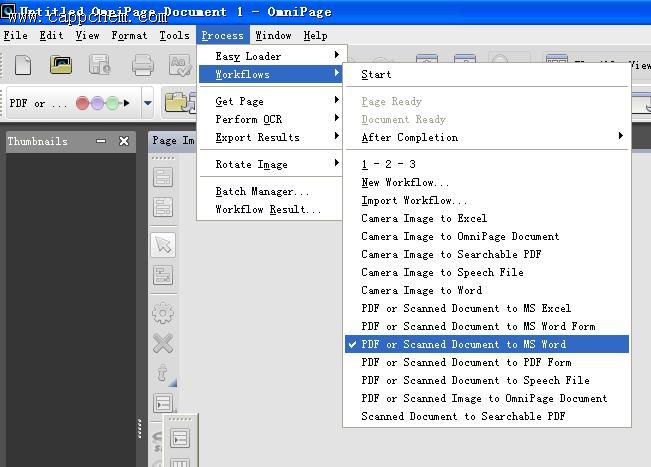
Task: Click the Load image files toolbar icon
Action: [x=61, y=66]
